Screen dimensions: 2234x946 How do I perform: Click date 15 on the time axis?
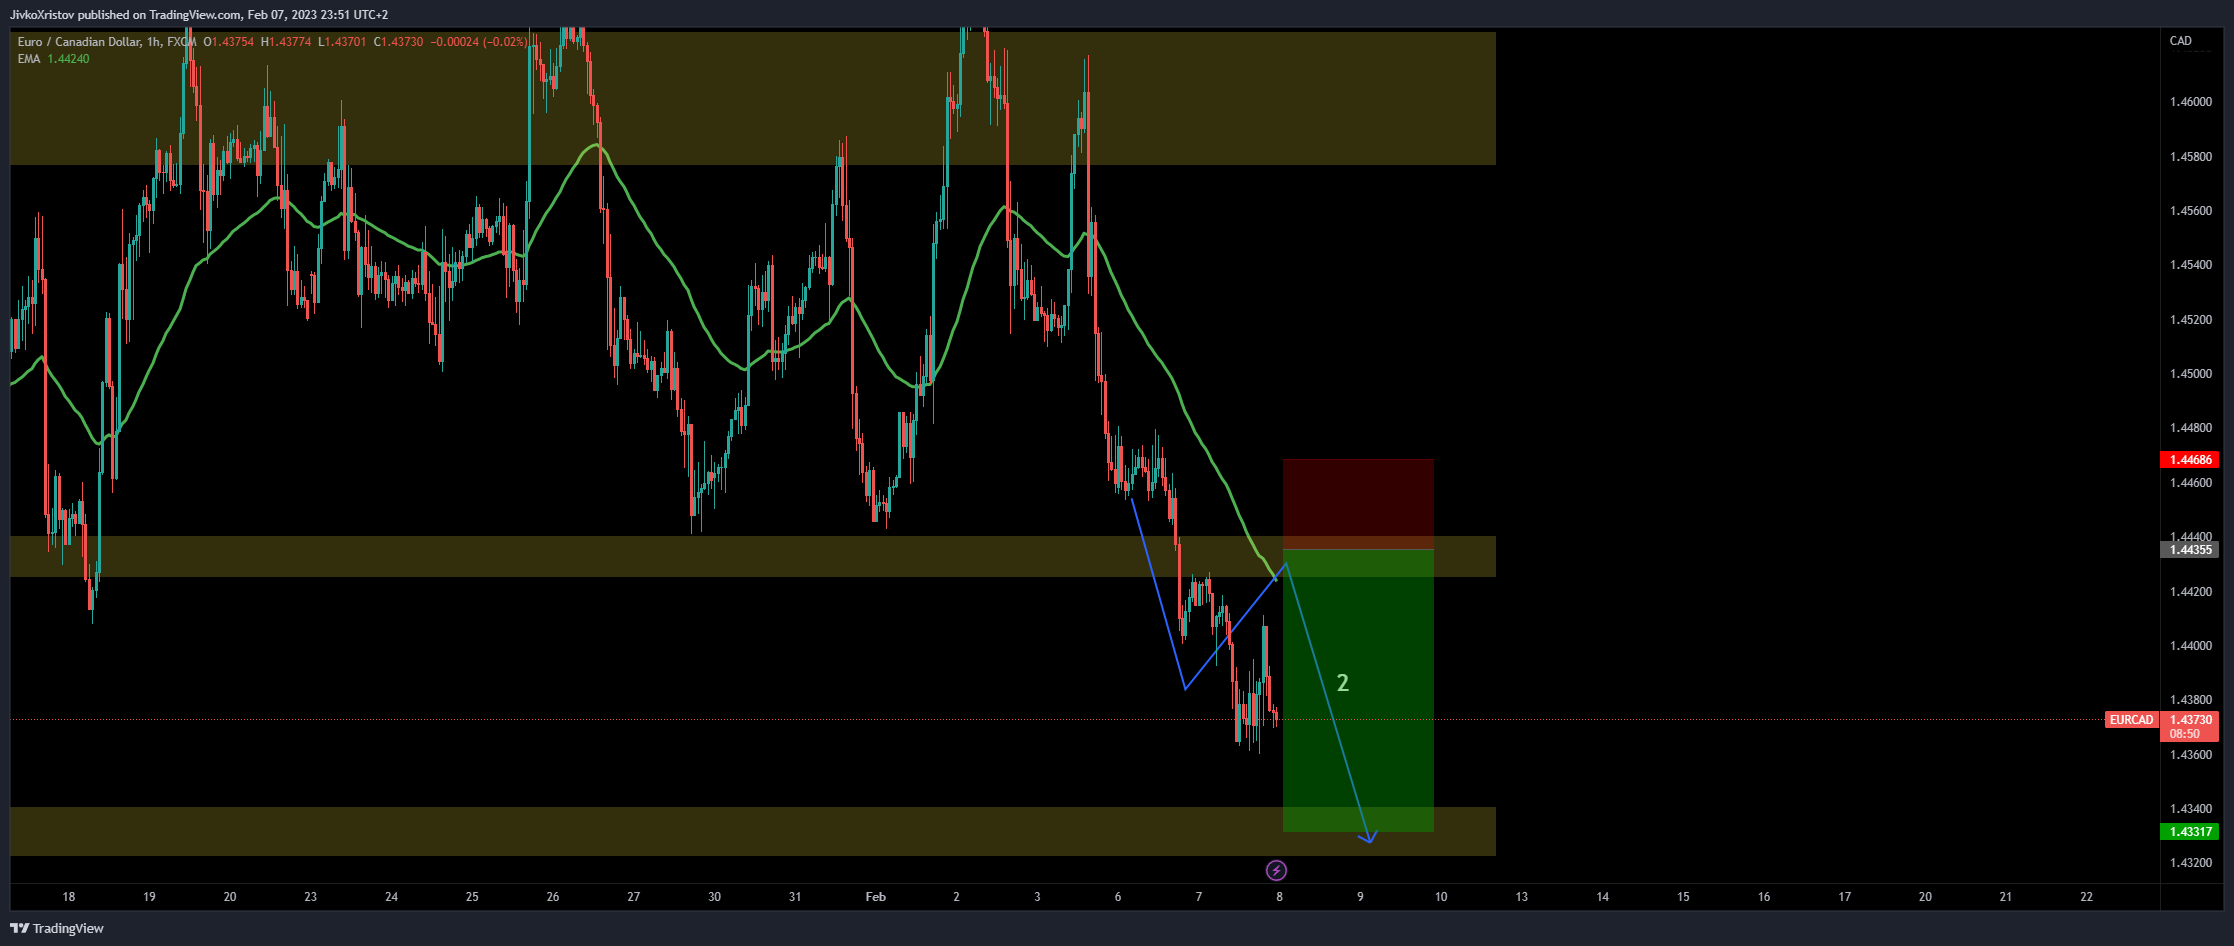[1683, 897]
